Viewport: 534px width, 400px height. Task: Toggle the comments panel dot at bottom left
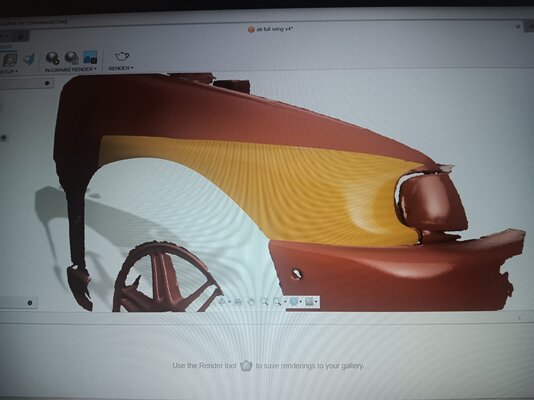(30, 303)
